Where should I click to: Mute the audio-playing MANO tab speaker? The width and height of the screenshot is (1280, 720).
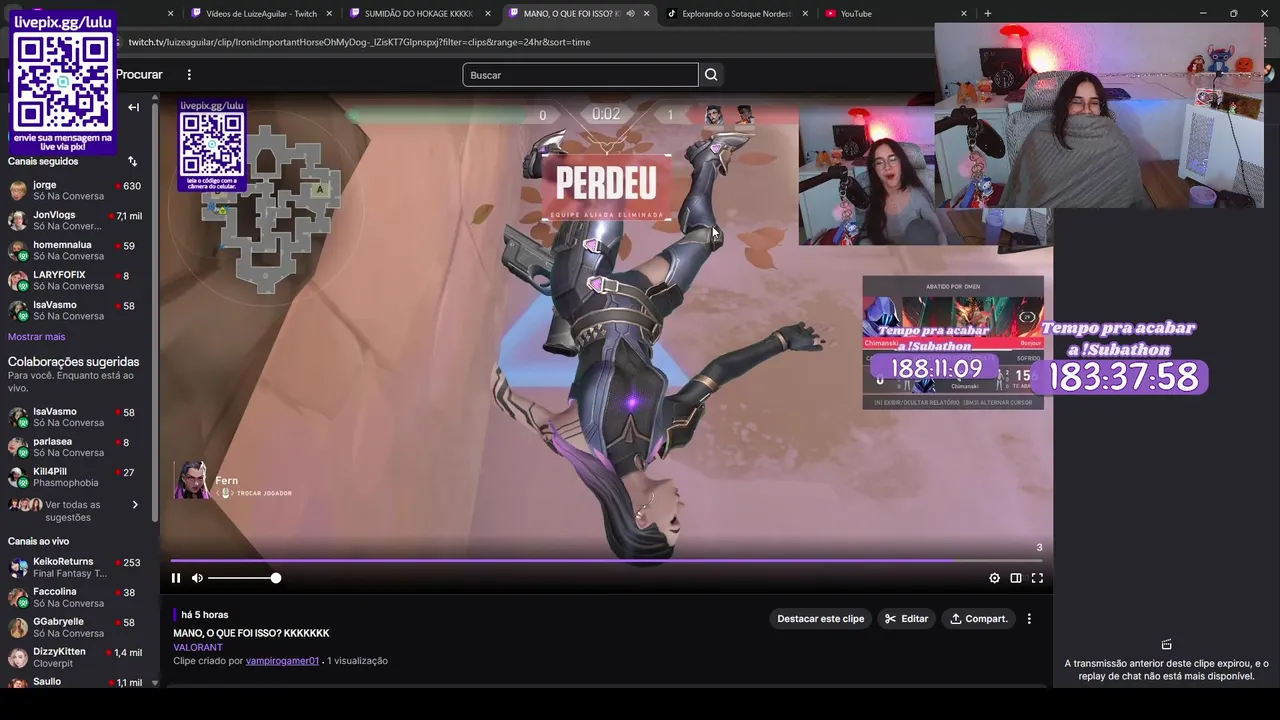pos(630,14)
